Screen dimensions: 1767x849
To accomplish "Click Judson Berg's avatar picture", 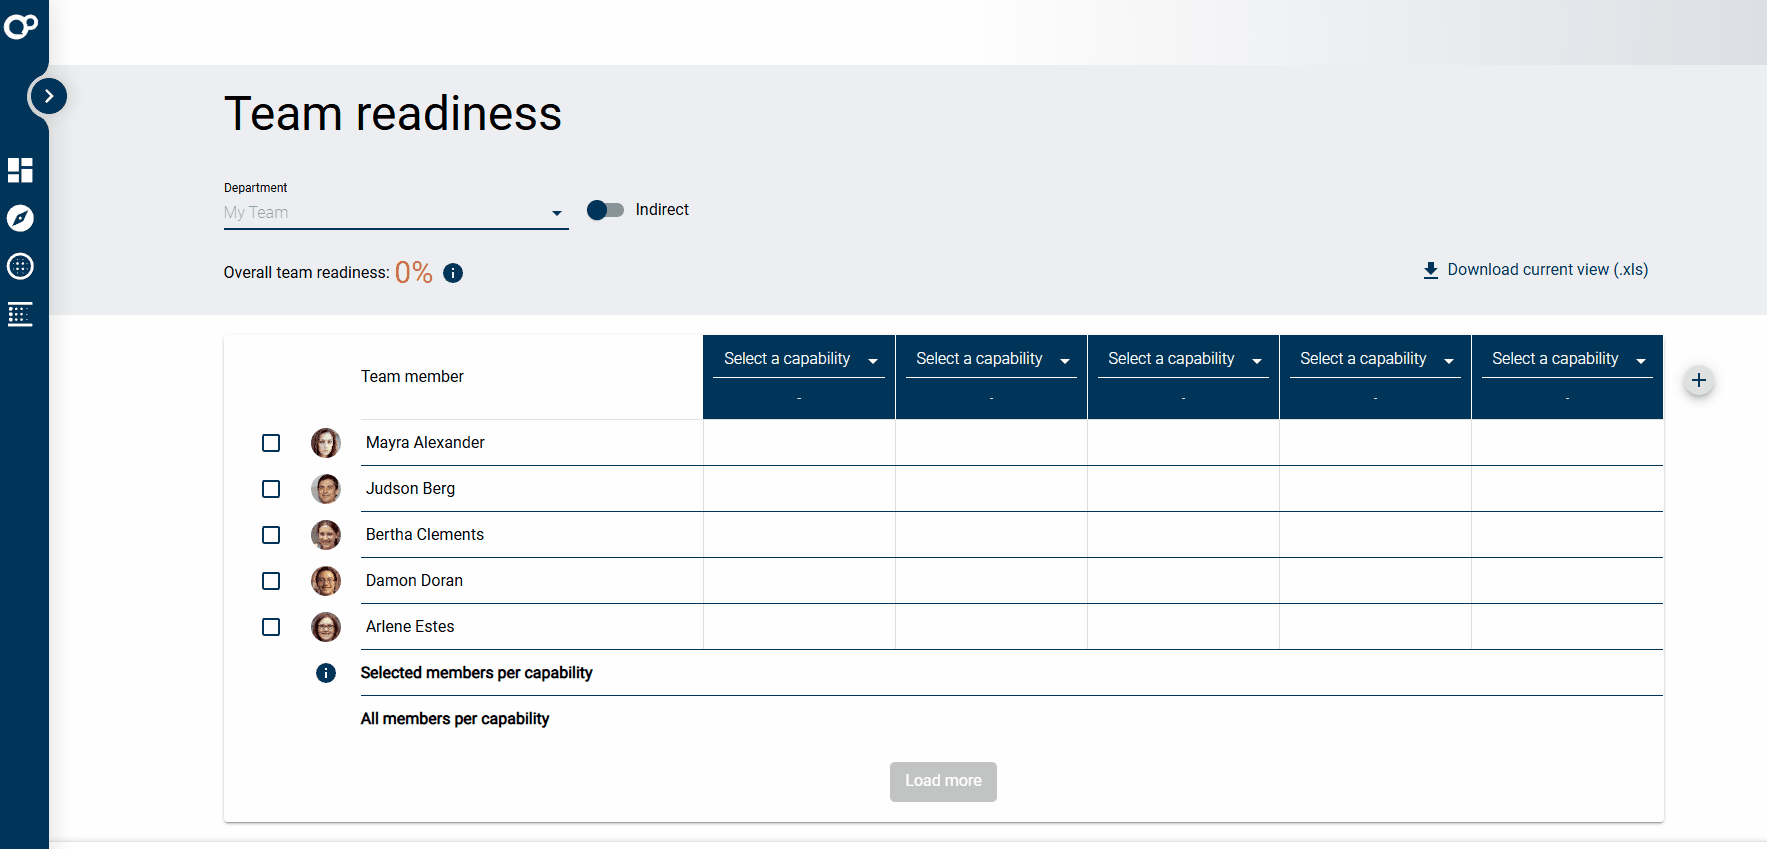I will [326, 489].
